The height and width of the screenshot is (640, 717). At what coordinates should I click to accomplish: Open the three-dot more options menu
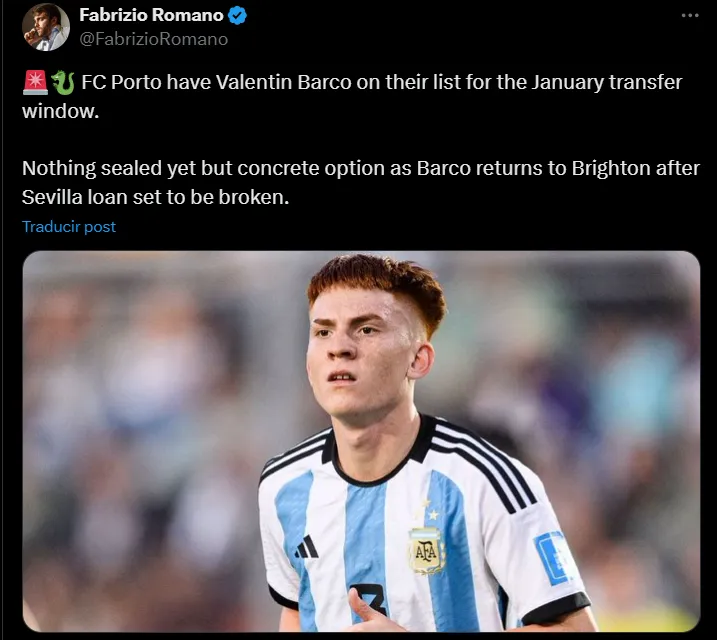coord(690,16)
